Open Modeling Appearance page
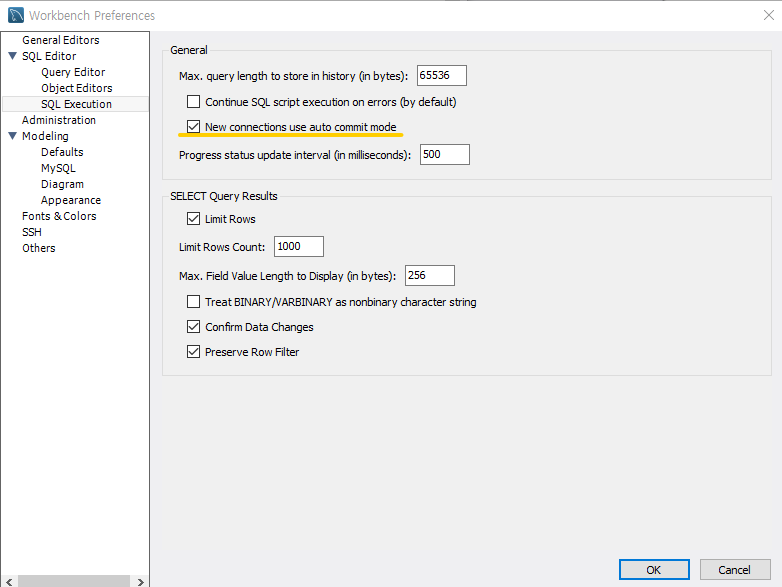This screenshot has width=782, height=587. click(70, 200)
